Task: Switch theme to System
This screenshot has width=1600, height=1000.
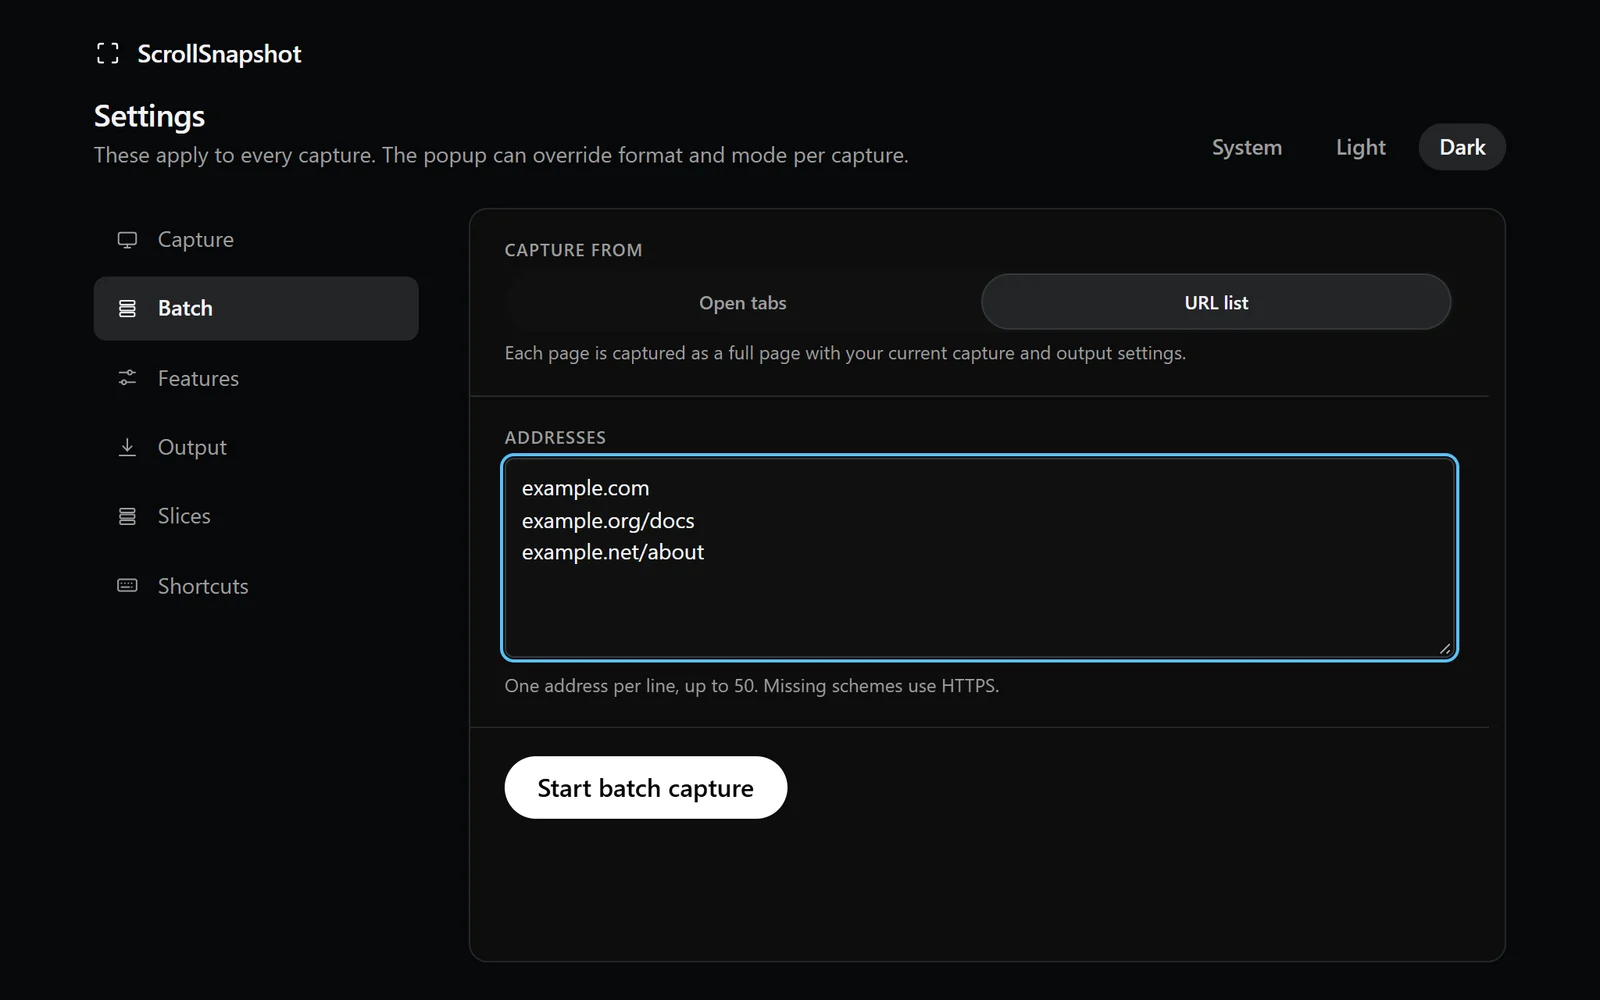Action: tap(1247, 147)
